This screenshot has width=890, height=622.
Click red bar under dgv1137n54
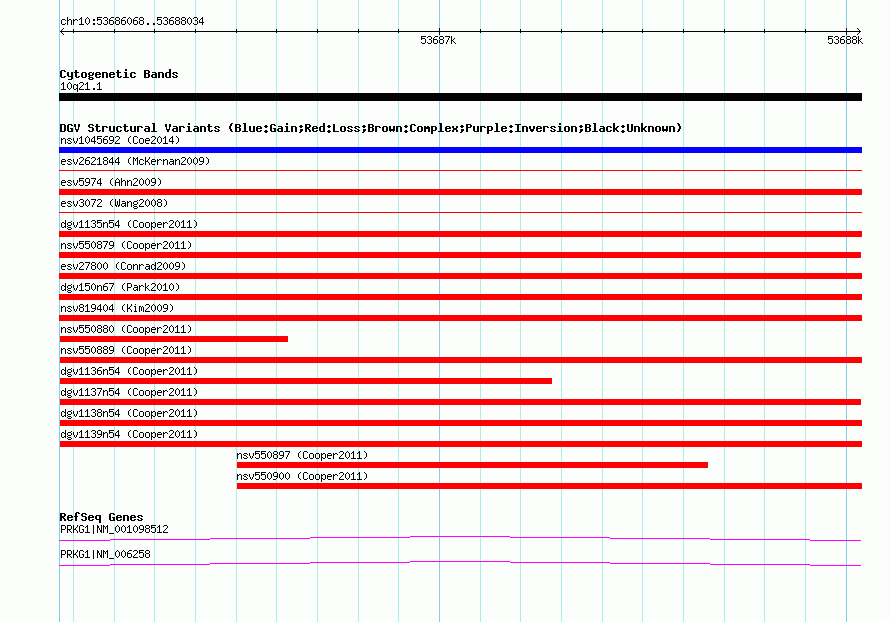click(460, 402)
